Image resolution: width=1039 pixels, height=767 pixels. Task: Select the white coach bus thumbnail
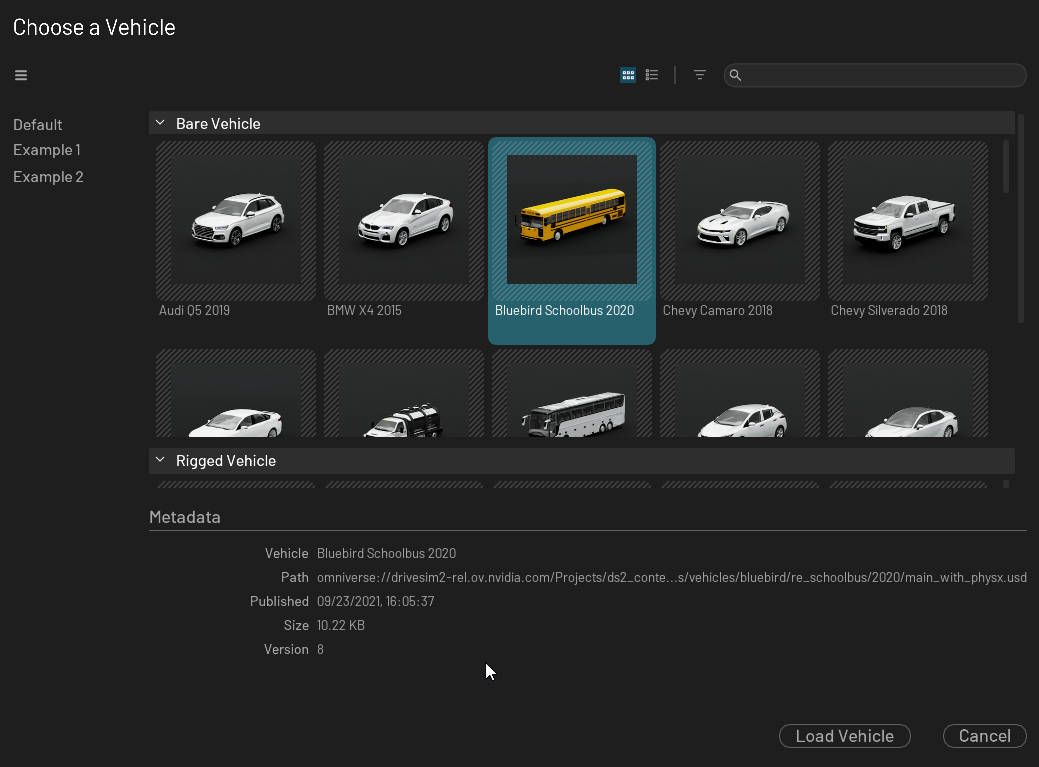[x=571, y=410]
